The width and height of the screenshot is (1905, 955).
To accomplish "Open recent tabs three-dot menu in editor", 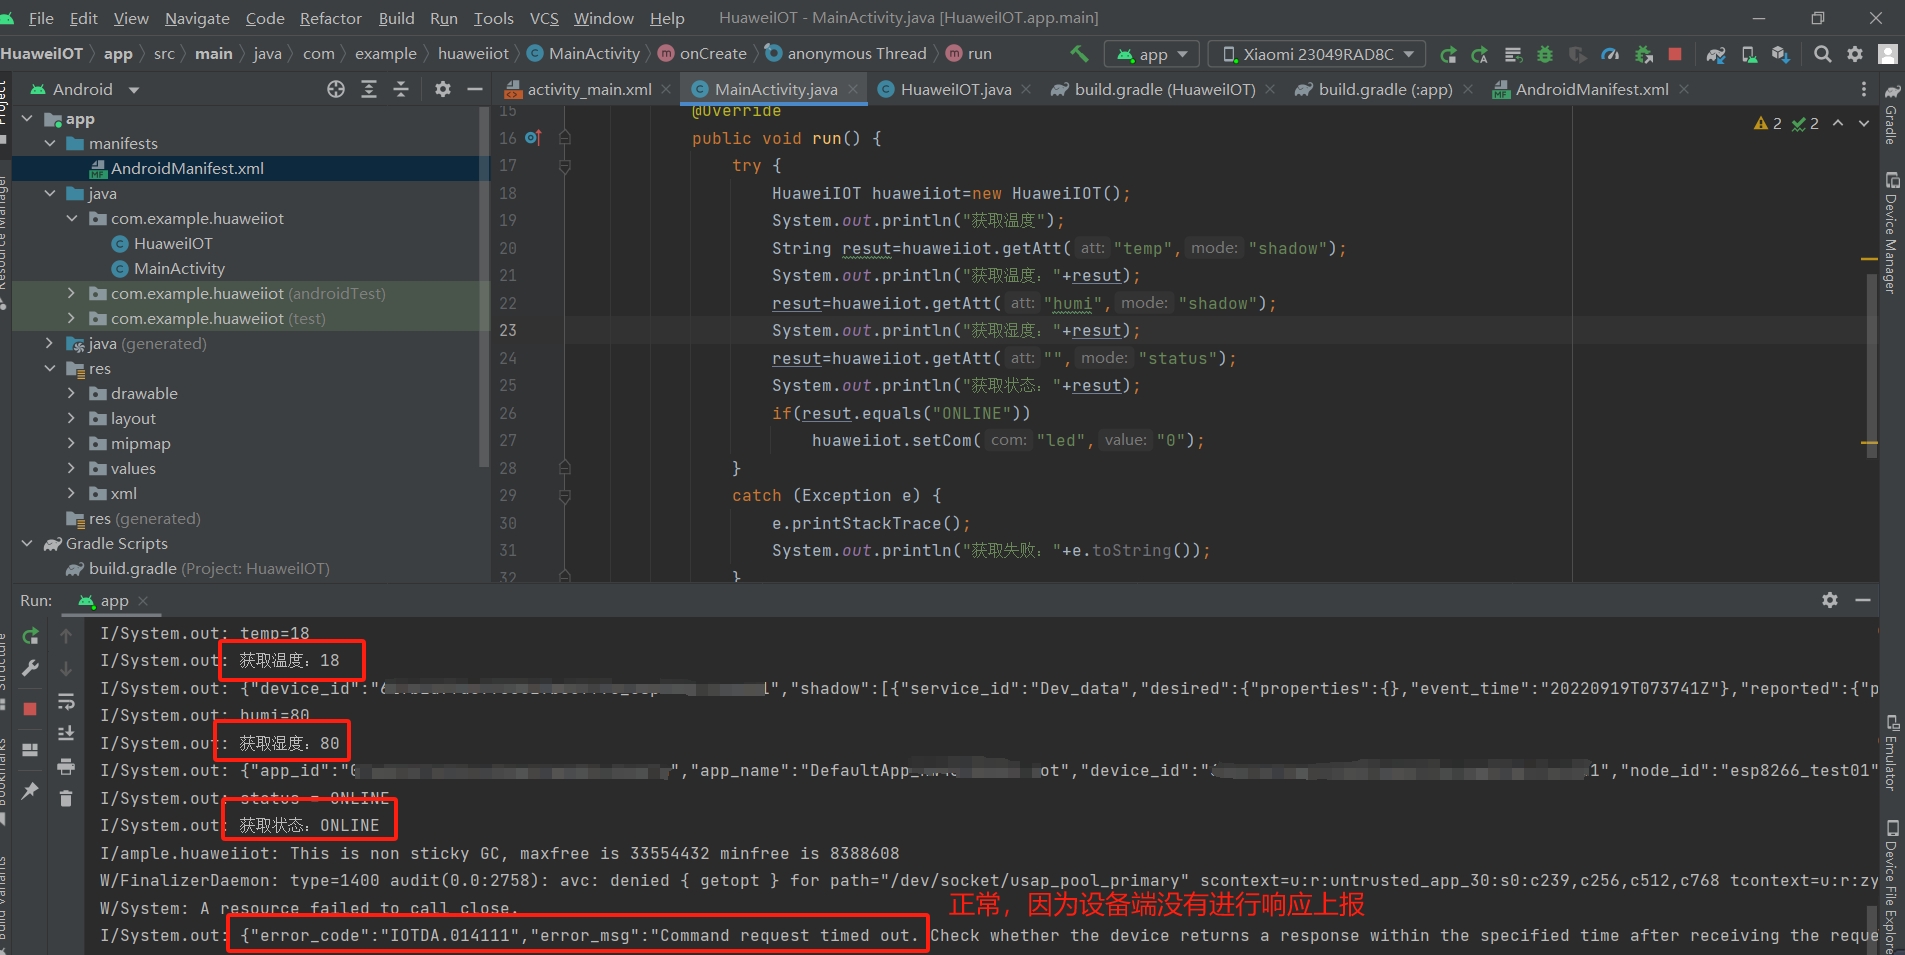I will click(x=1863, y=89).
